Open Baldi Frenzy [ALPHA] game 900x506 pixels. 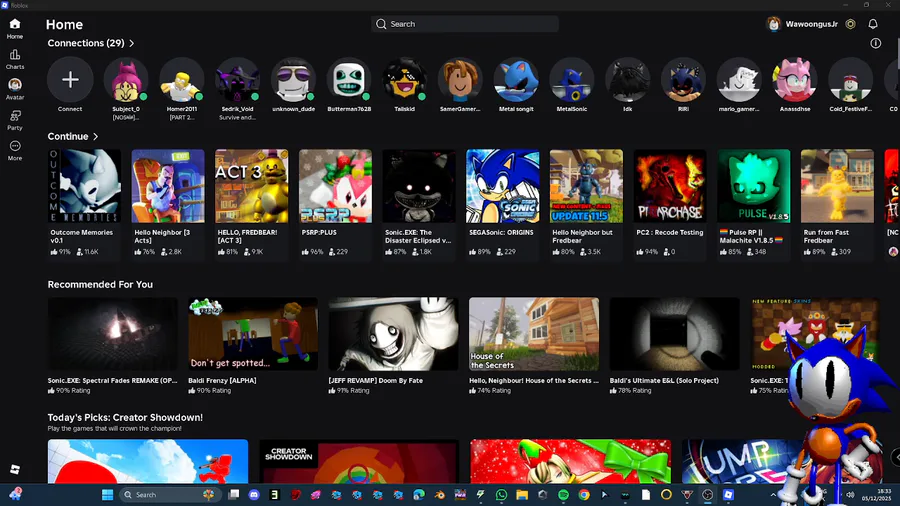coord(253,345)
